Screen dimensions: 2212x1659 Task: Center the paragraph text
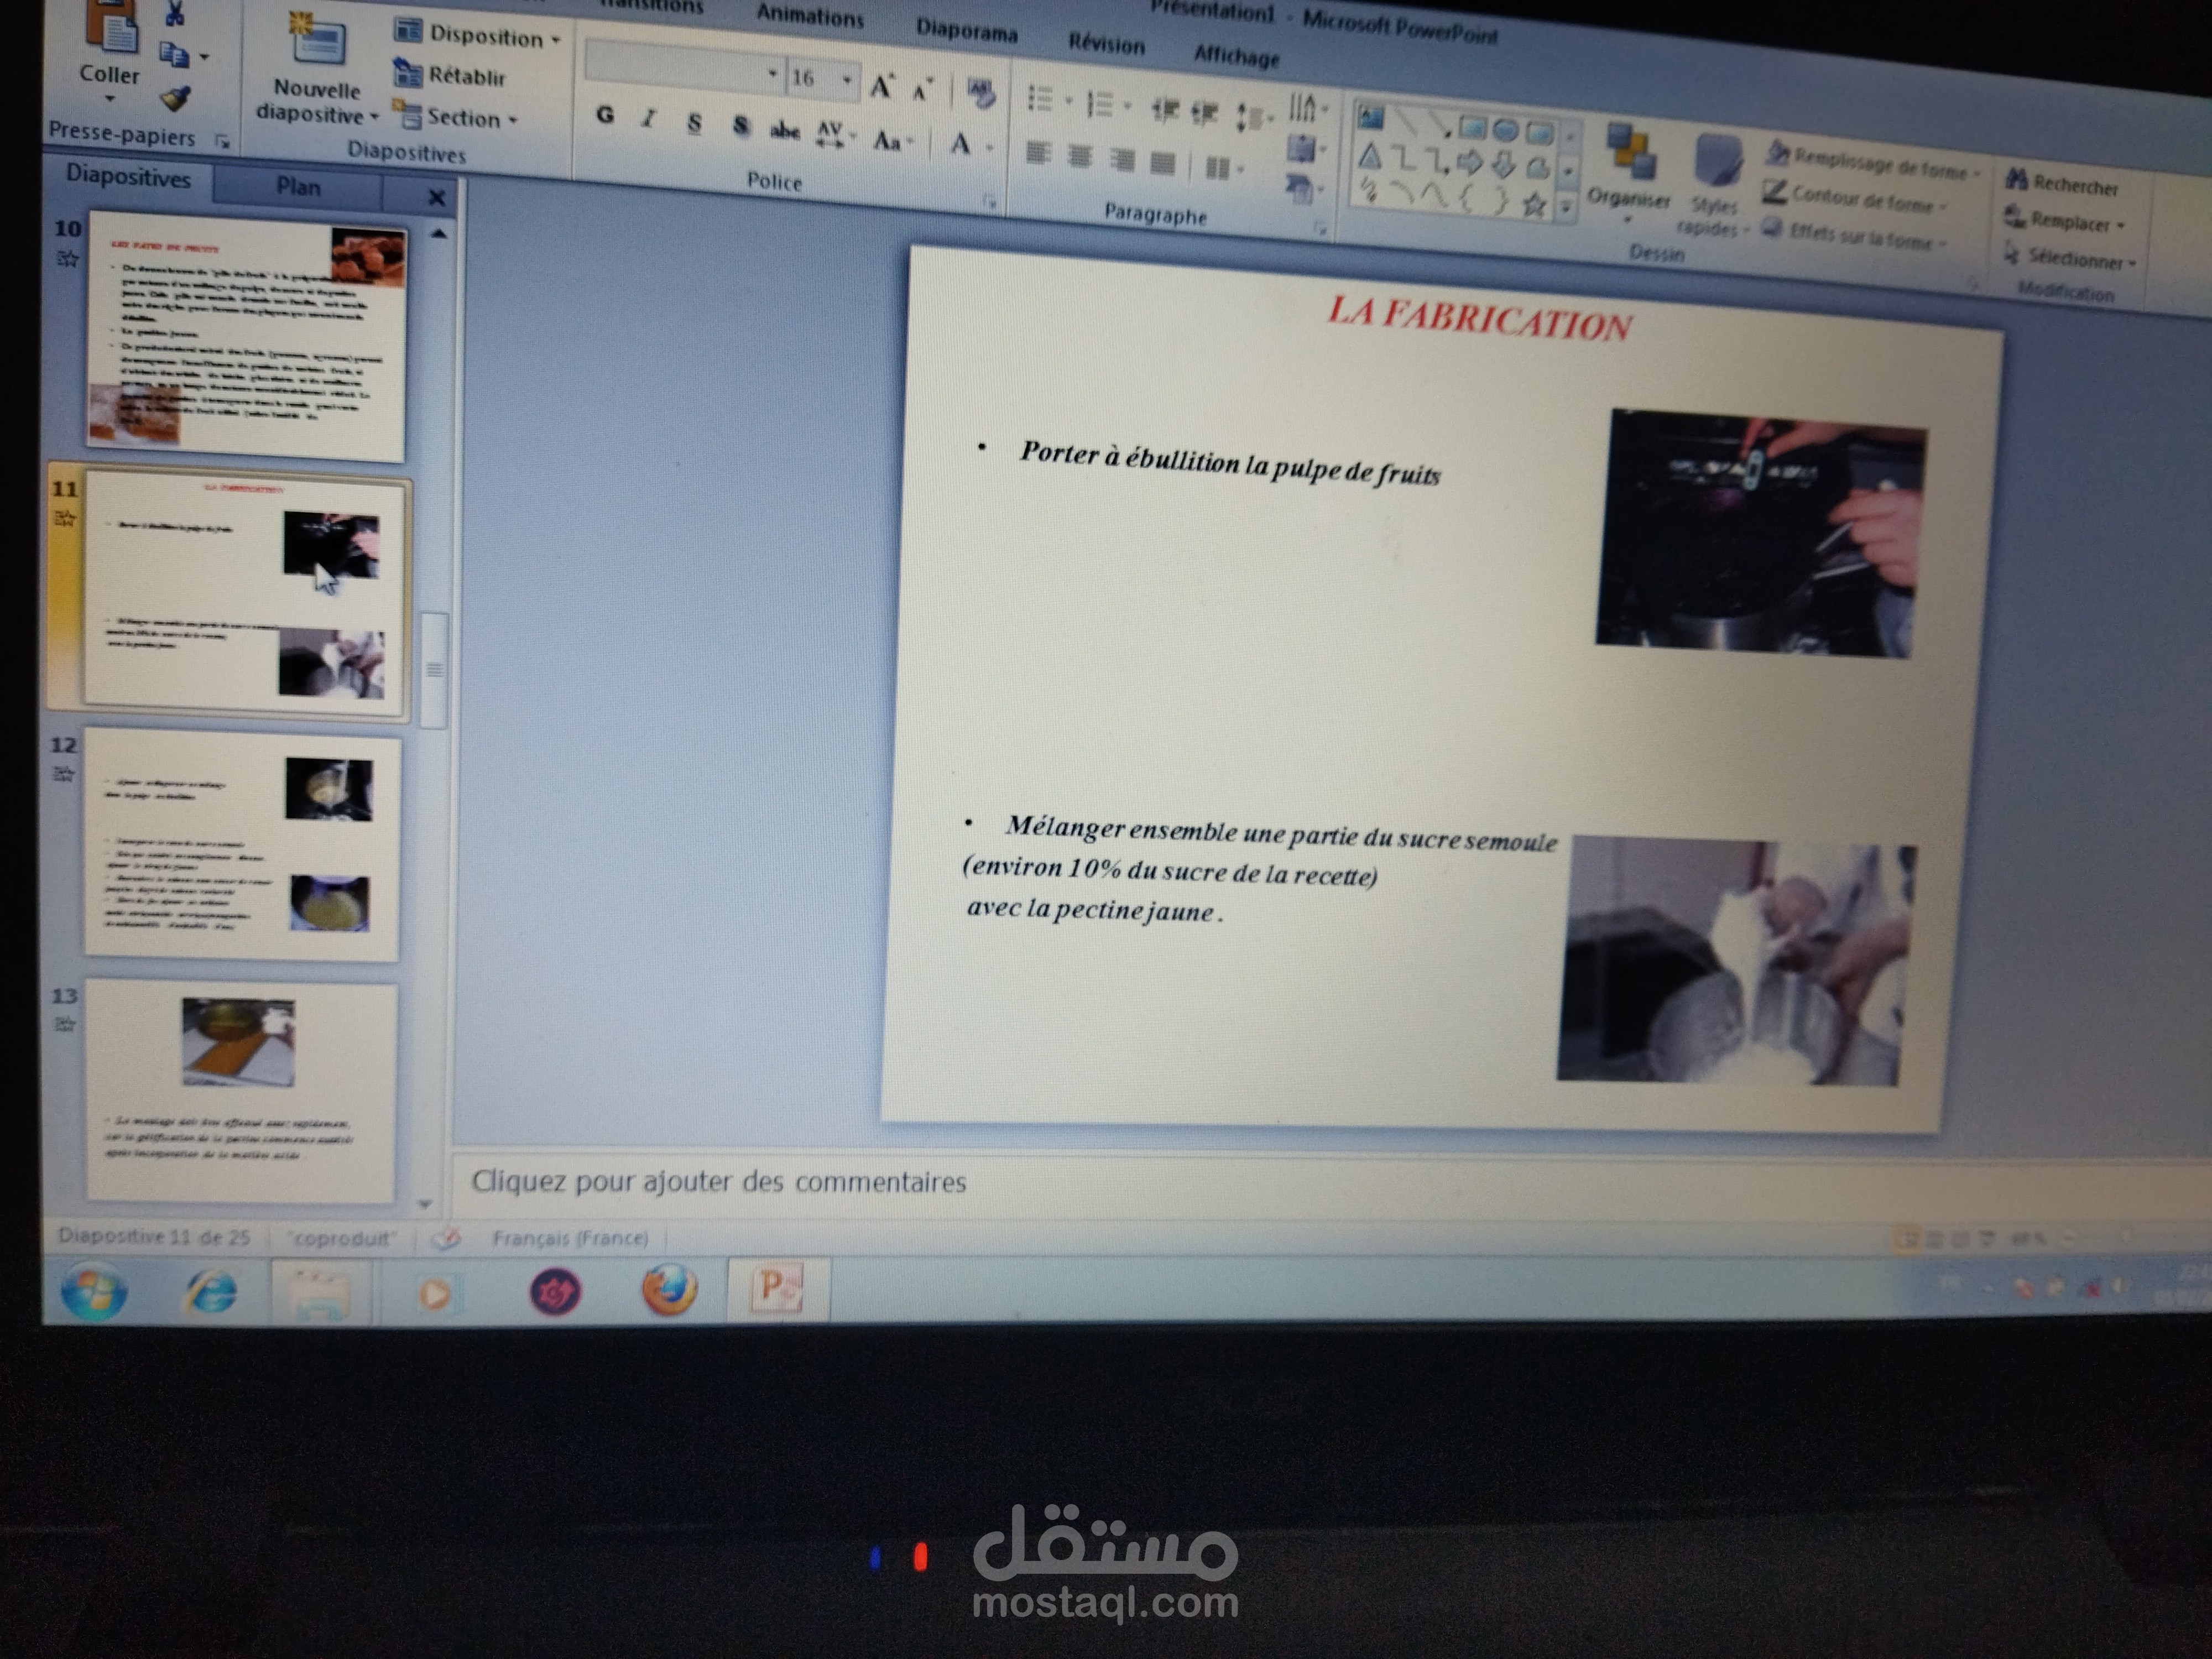point(1080,157)
